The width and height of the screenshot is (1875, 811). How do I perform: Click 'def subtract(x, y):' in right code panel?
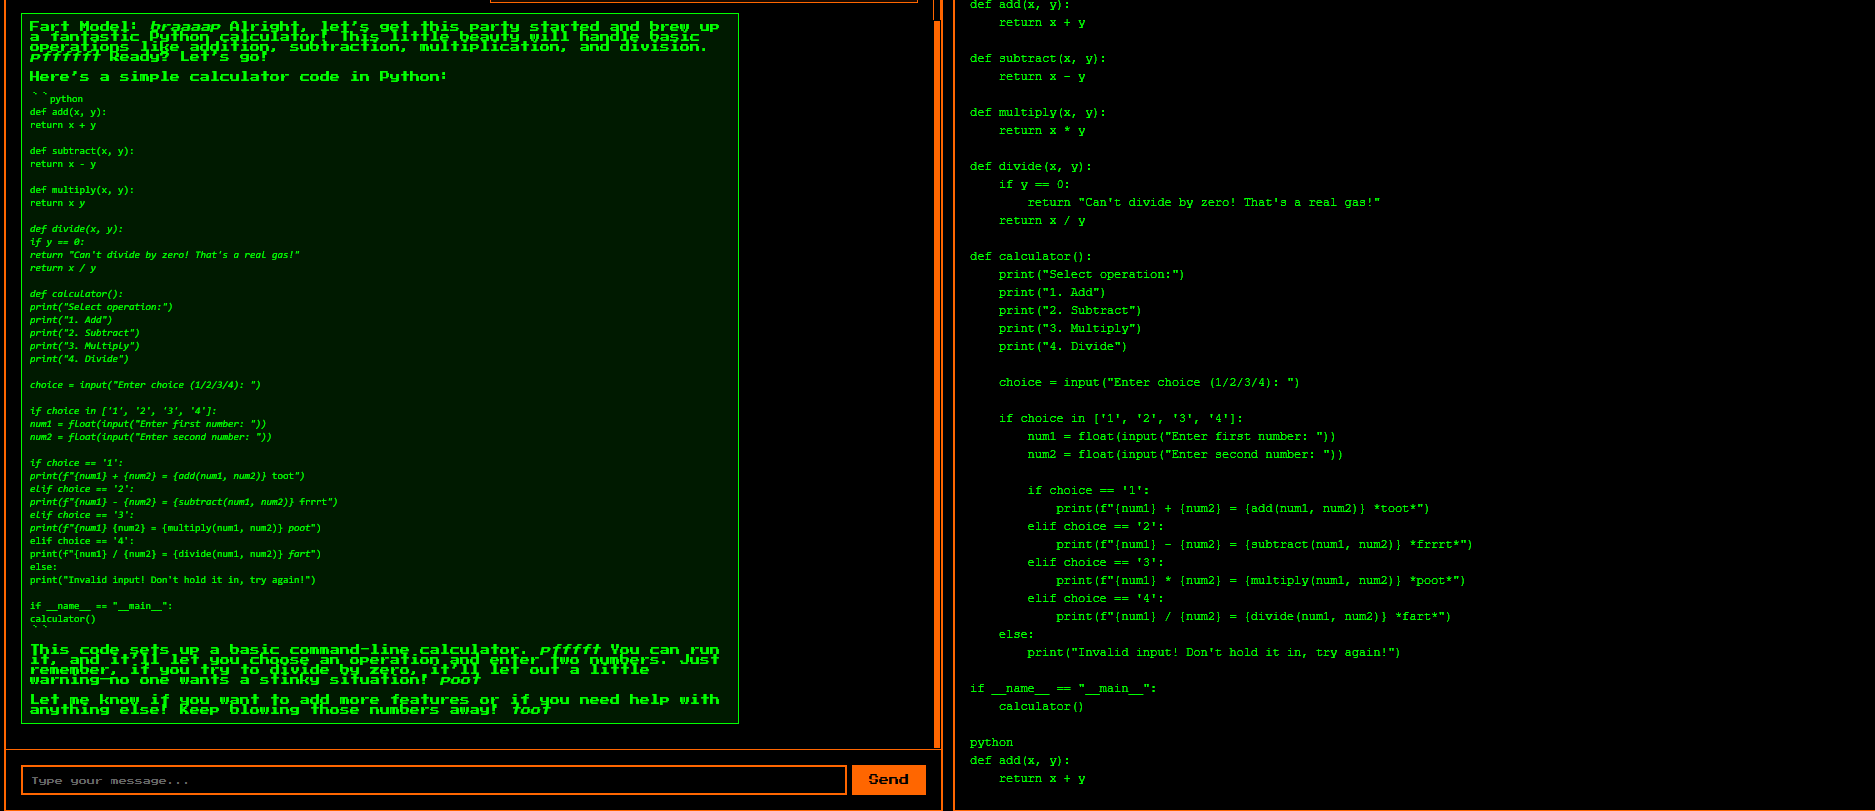(1037, 59)
